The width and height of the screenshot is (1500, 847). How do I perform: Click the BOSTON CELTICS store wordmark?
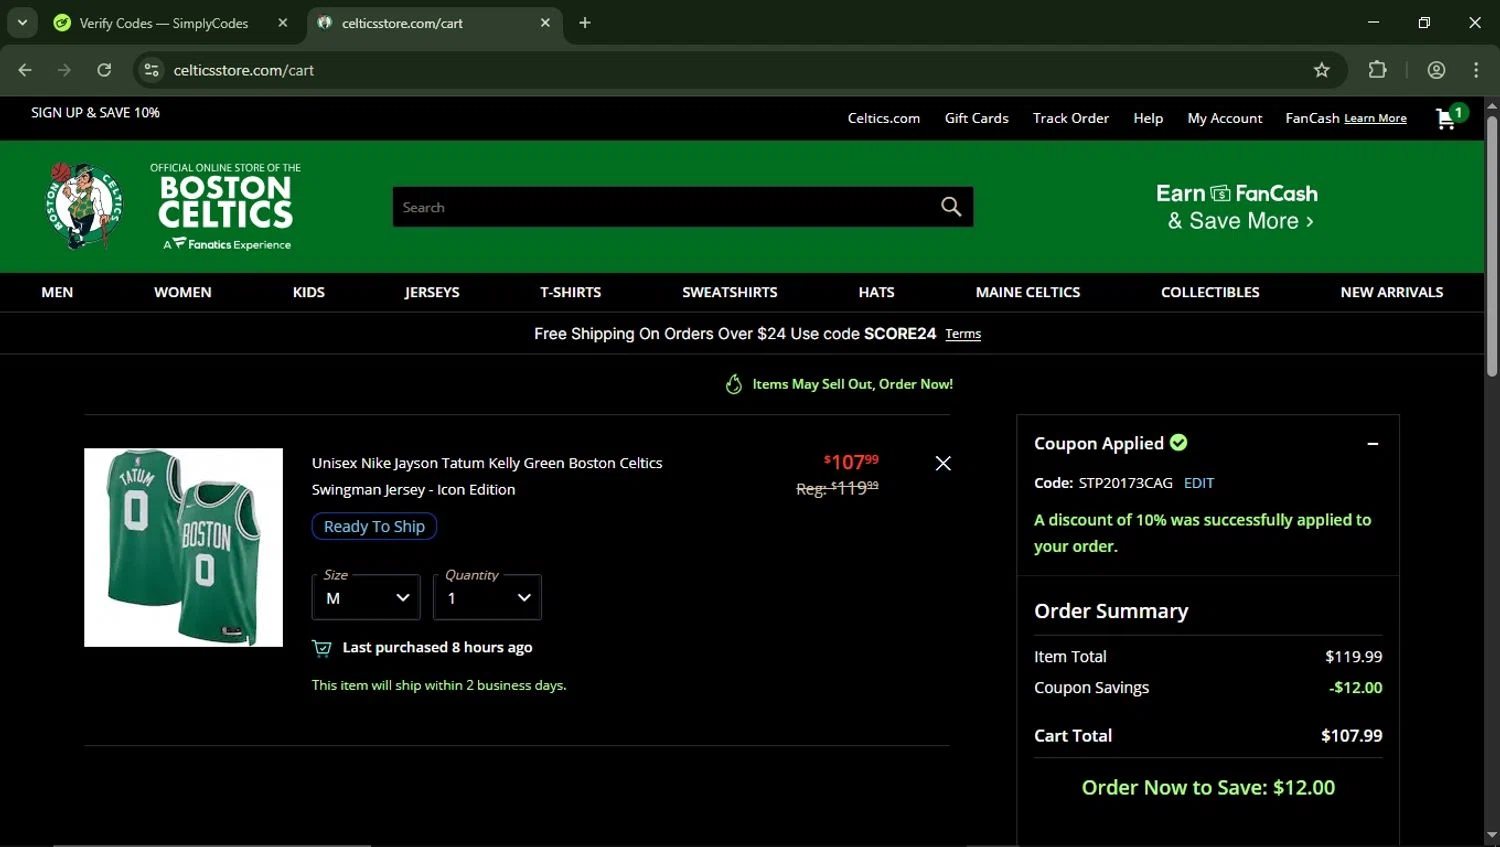point(226,207)
